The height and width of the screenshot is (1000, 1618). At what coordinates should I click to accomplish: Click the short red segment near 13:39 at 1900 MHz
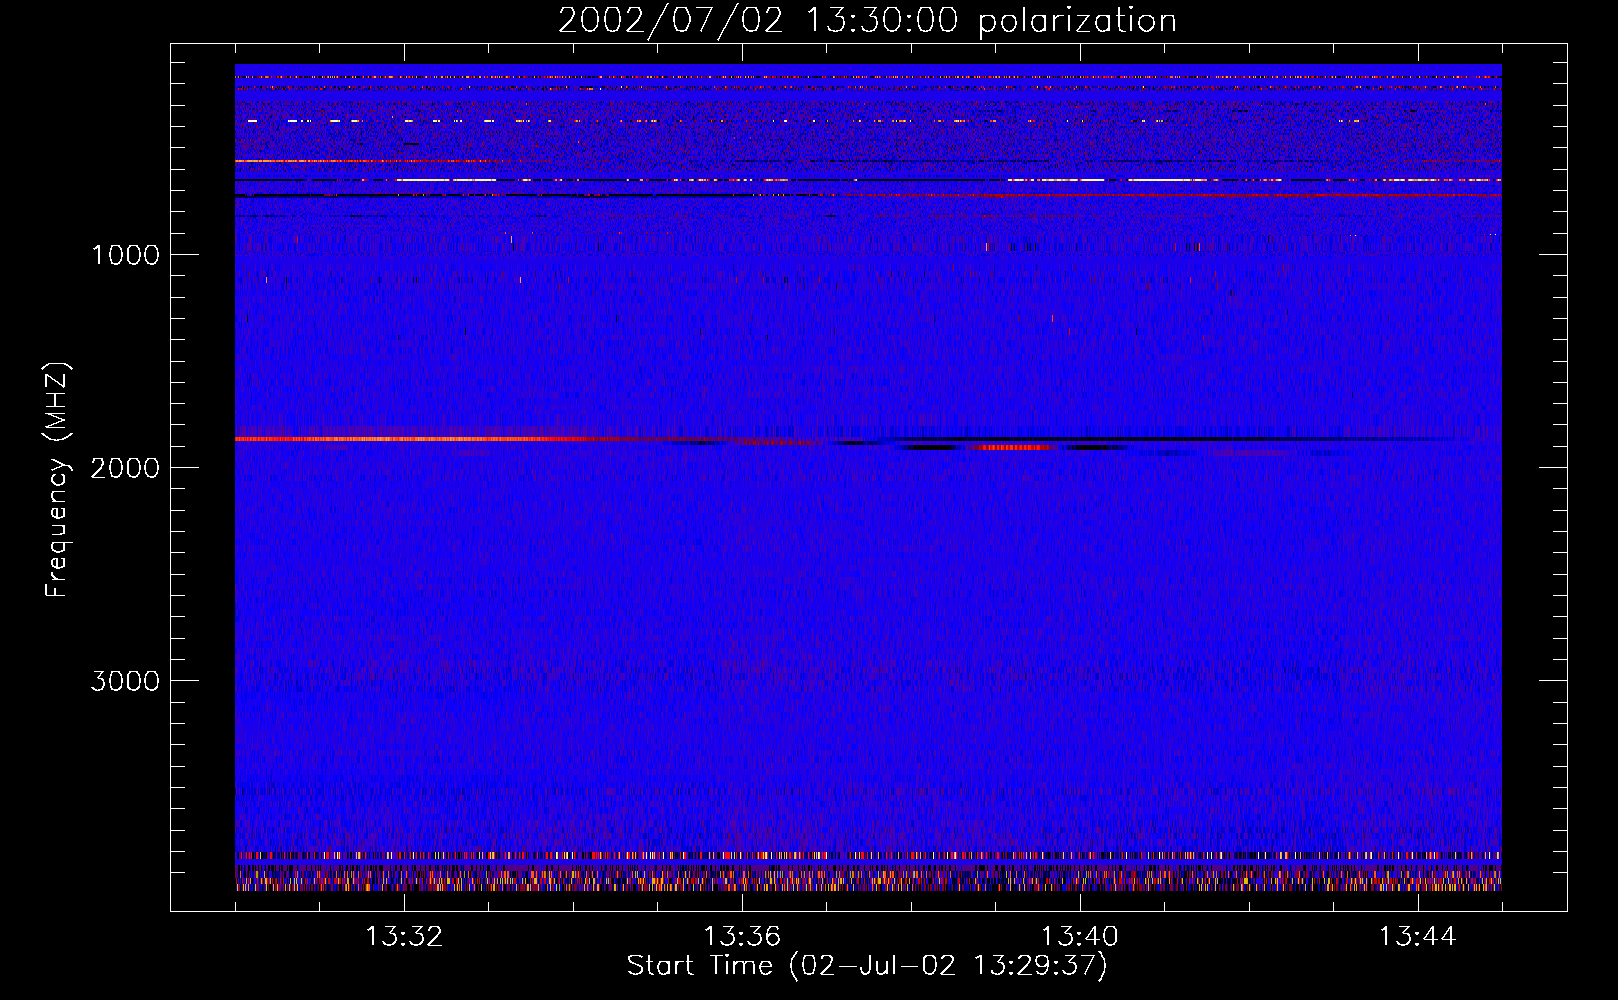[1012, 447]
